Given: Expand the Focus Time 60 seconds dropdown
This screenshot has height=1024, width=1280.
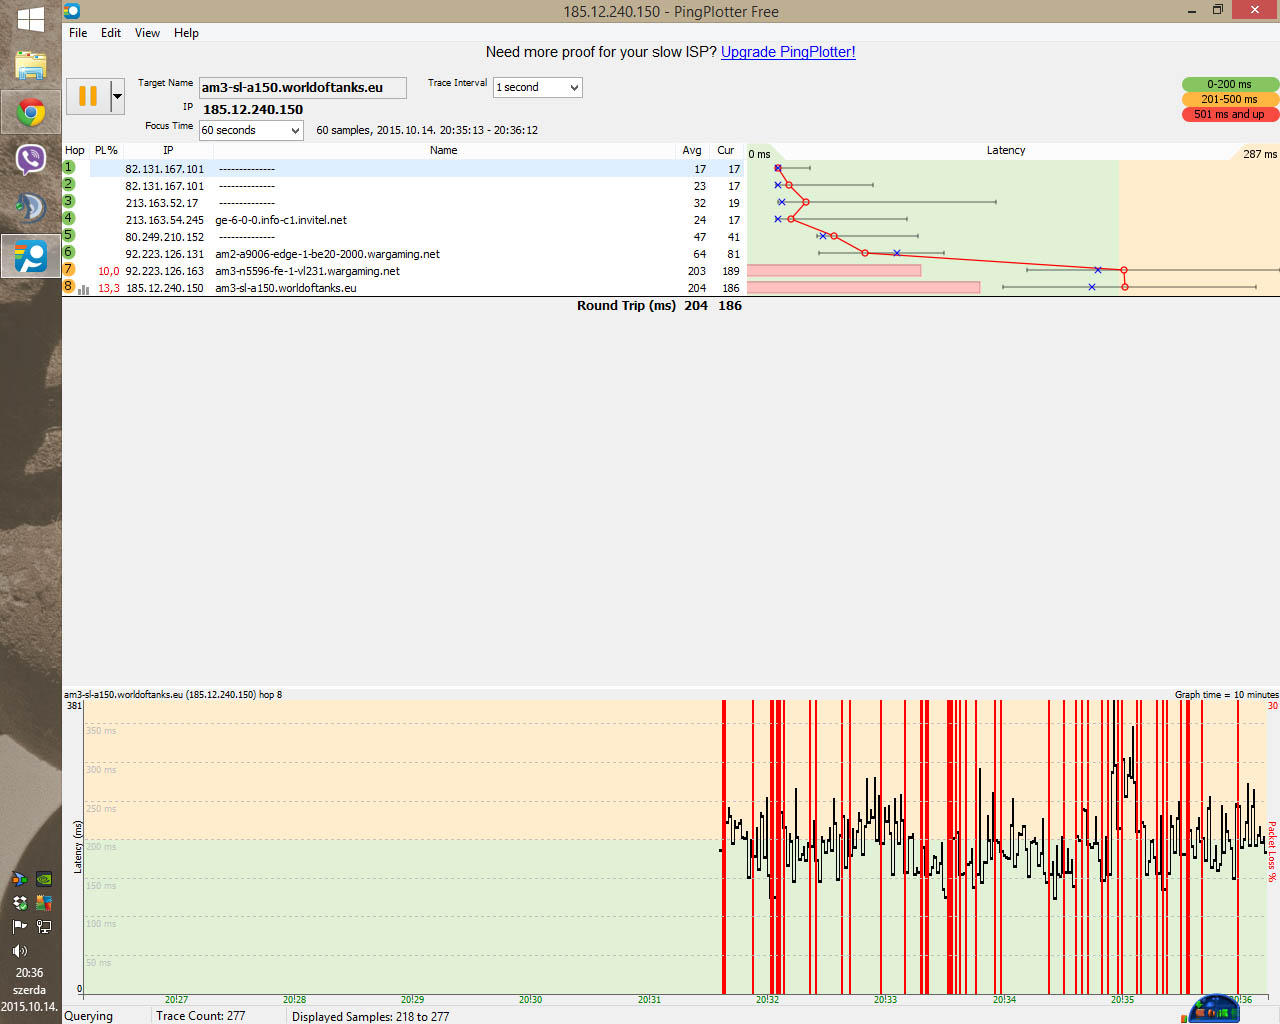Looking at the screenshot, I should click(251, 130).
